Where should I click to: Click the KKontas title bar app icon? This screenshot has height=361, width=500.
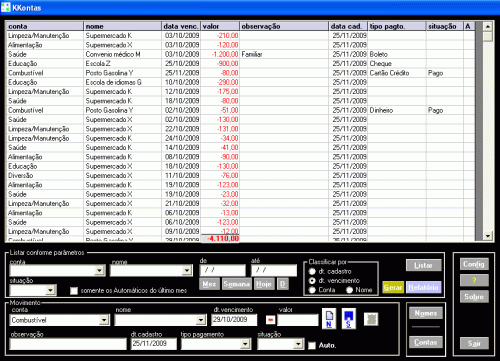point(6,7)
